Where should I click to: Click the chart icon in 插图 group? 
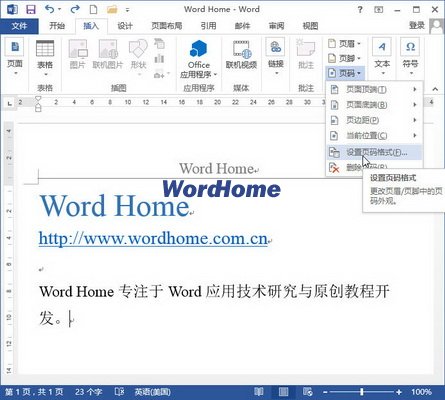coord(159,58)
